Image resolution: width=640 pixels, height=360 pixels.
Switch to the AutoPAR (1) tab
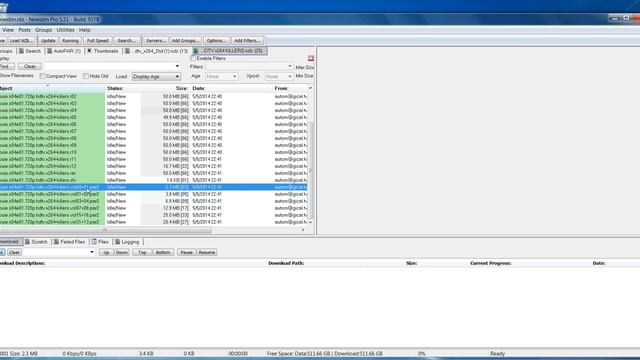pos(64,51)
